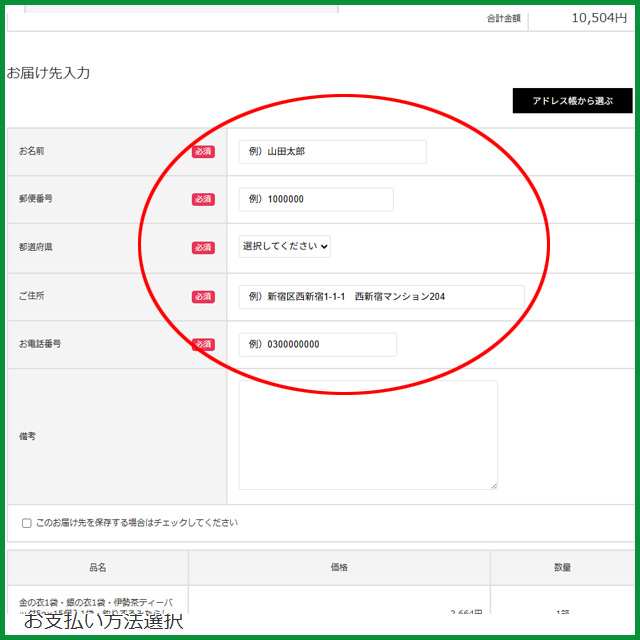Click the 必須 badge beside 郵便番号
640x640 pixels.
point(203,199)
